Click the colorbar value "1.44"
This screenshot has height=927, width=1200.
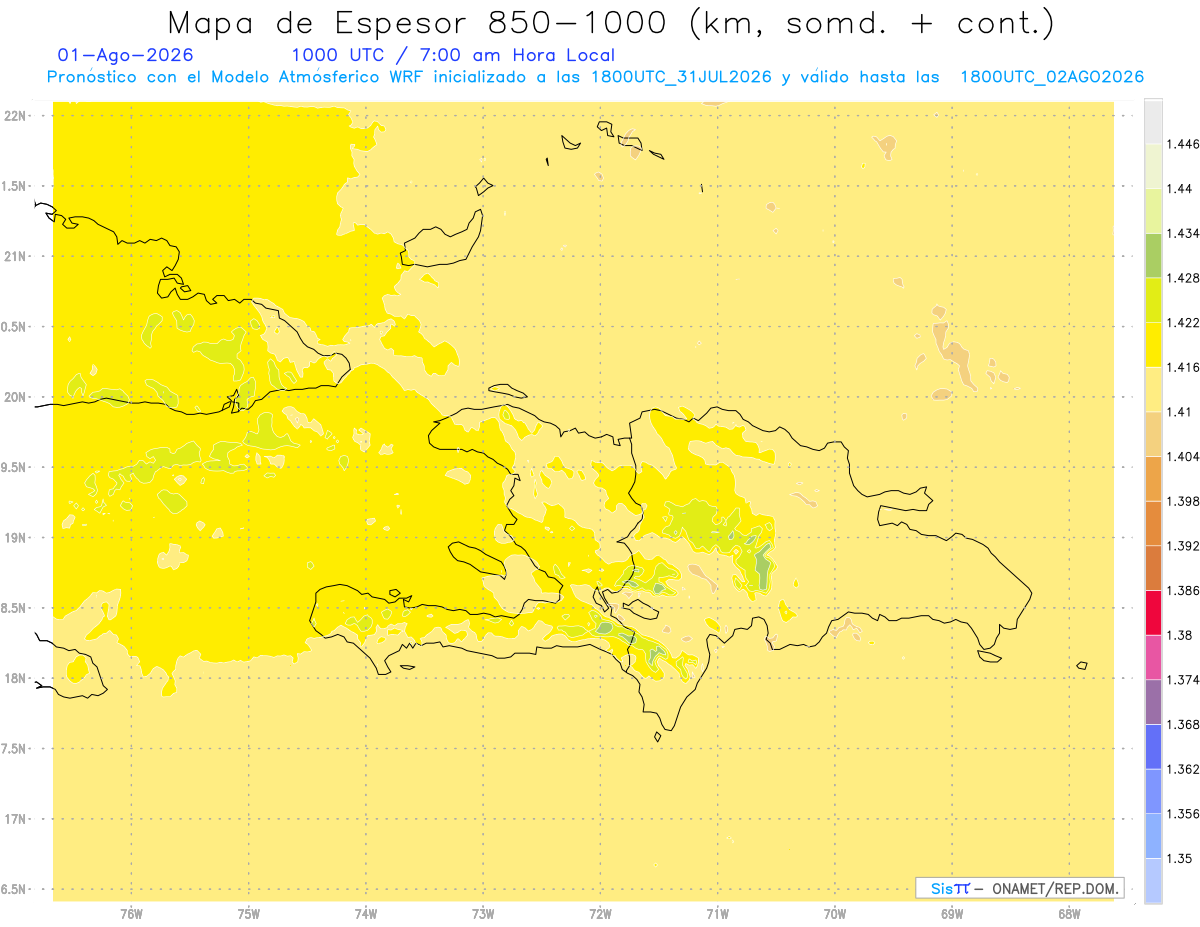[x=1180, y=189]
